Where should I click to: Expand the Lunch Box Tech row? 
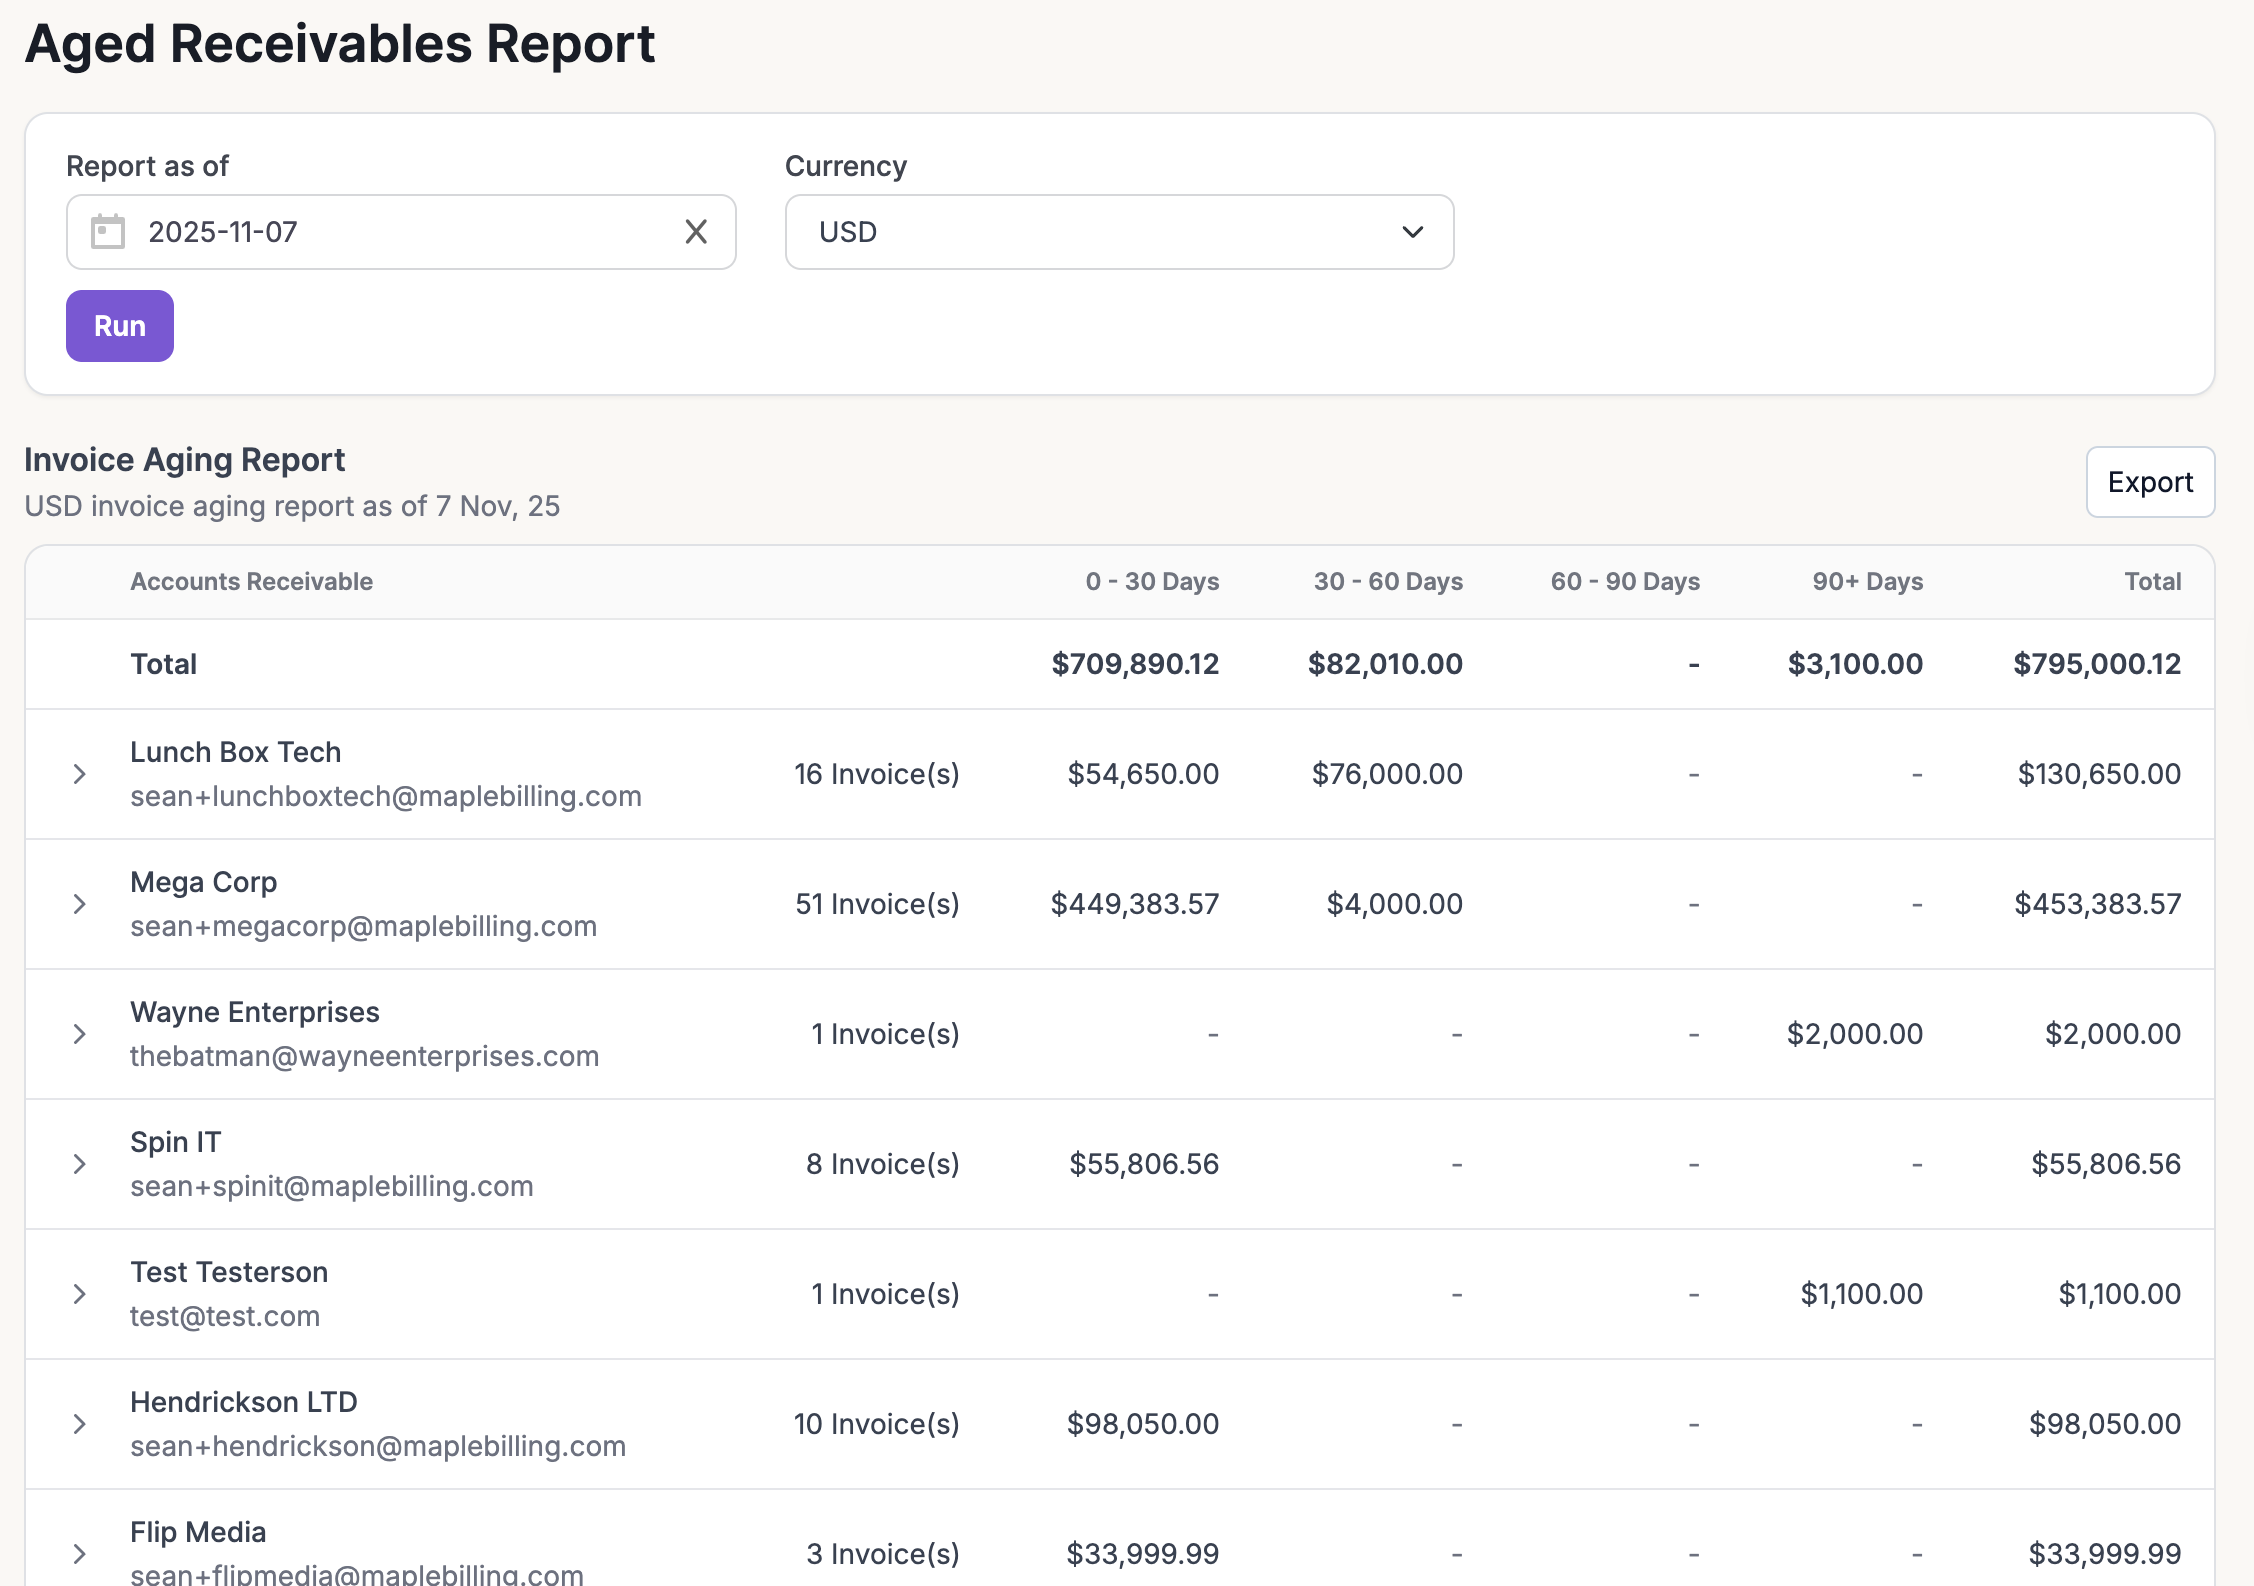80,774
